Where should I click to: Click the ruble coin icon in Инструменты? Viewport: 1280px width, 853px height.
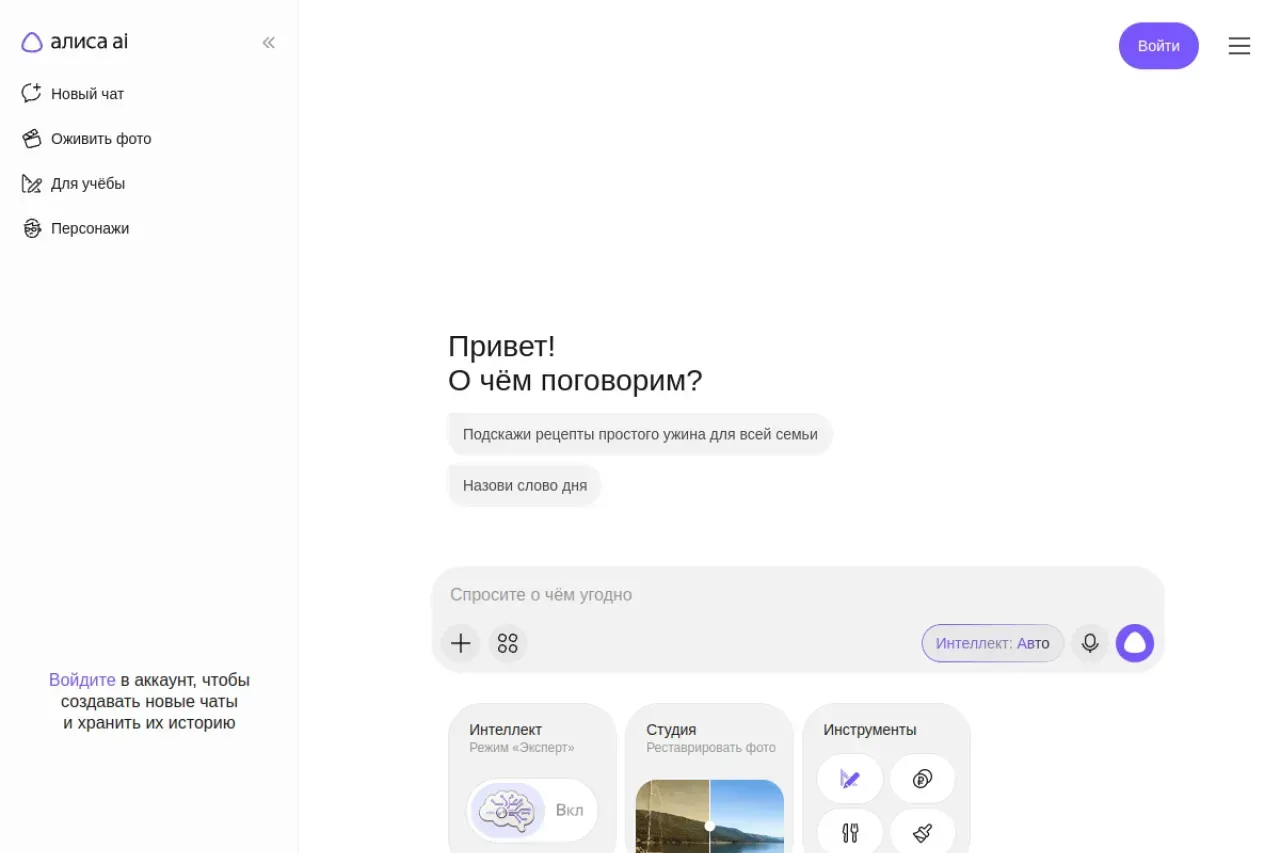point(922,779)
